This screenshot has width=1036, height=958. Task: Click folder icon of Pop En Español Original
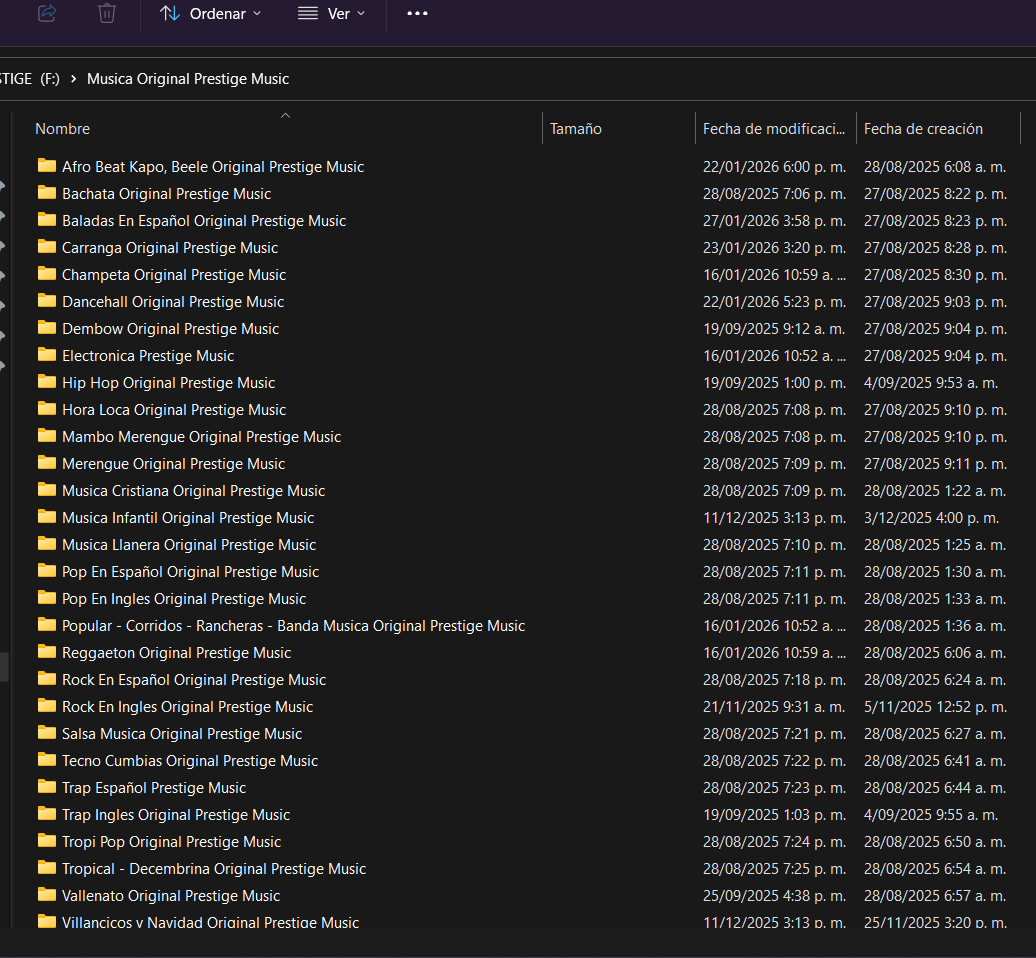tap(47, 571)
